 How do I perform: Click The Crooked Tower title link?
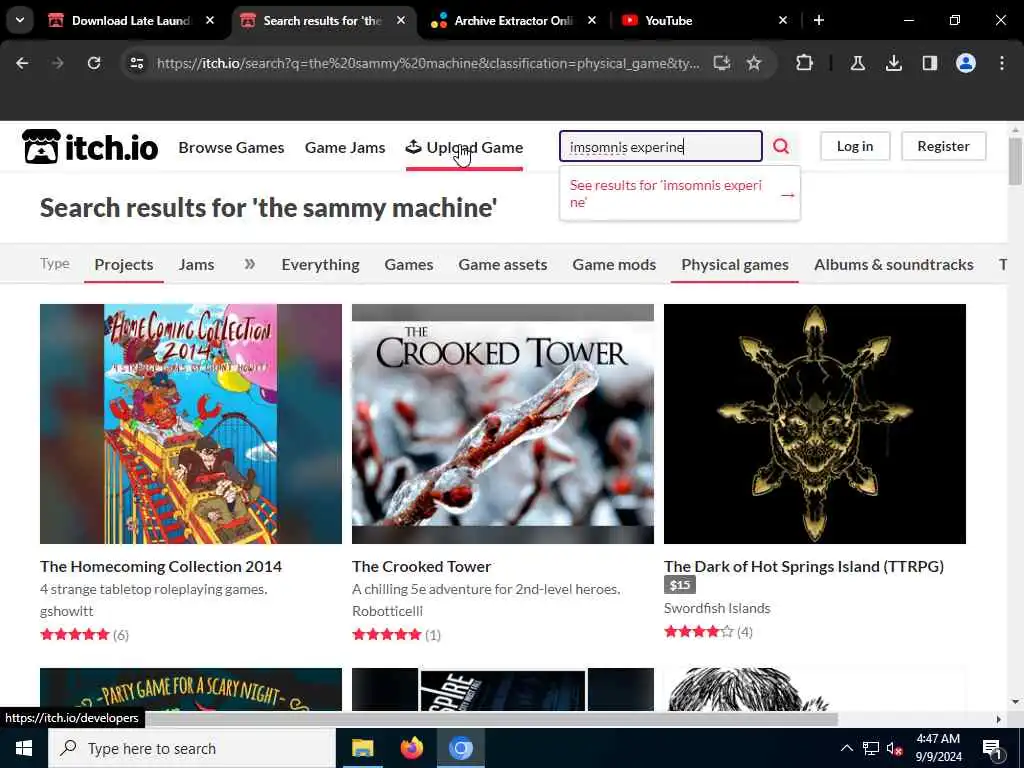pyautogui.click(x=422, y=566)
